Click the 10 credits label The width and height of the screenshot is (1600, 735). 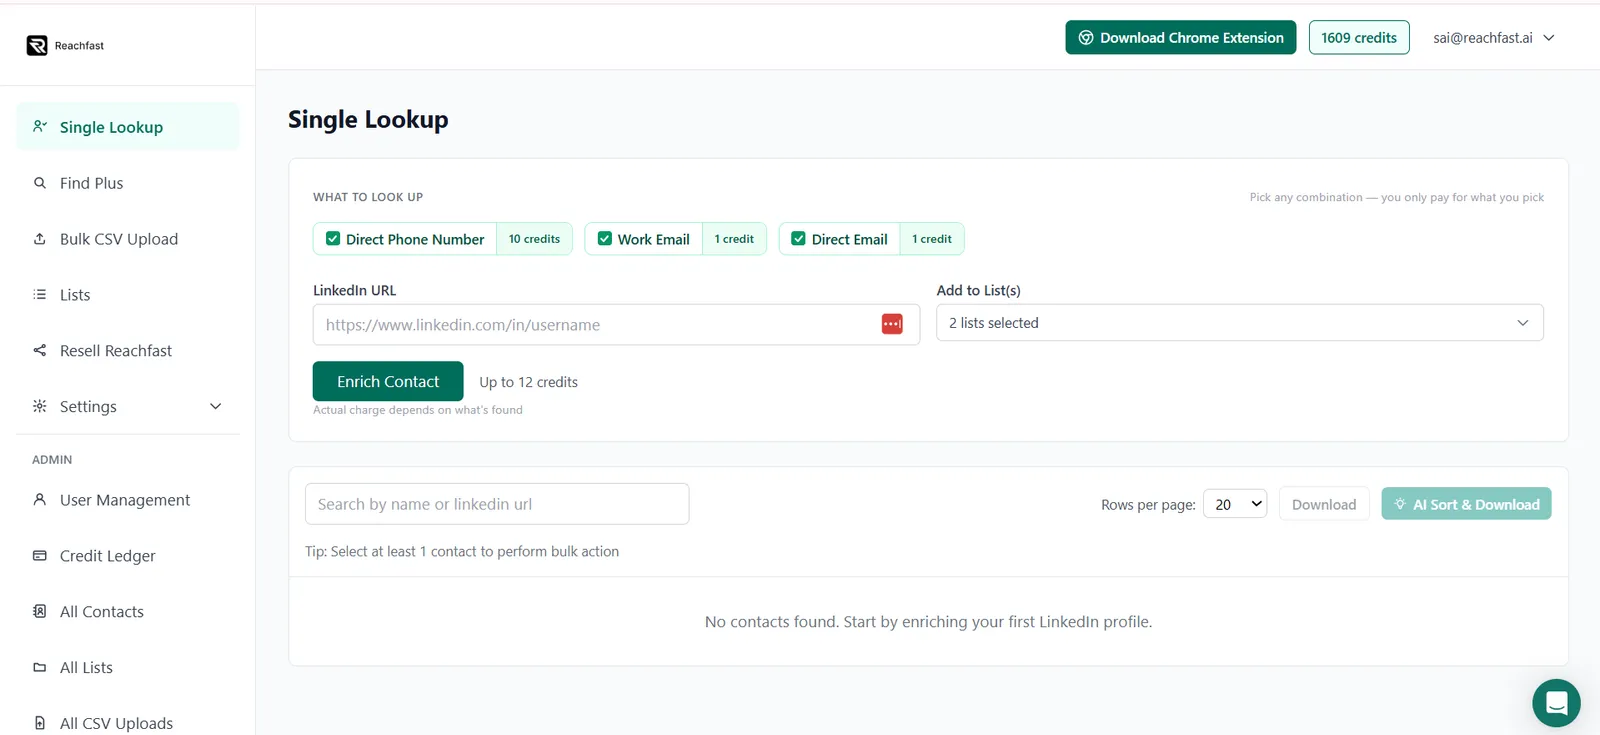tap(534, 239)
